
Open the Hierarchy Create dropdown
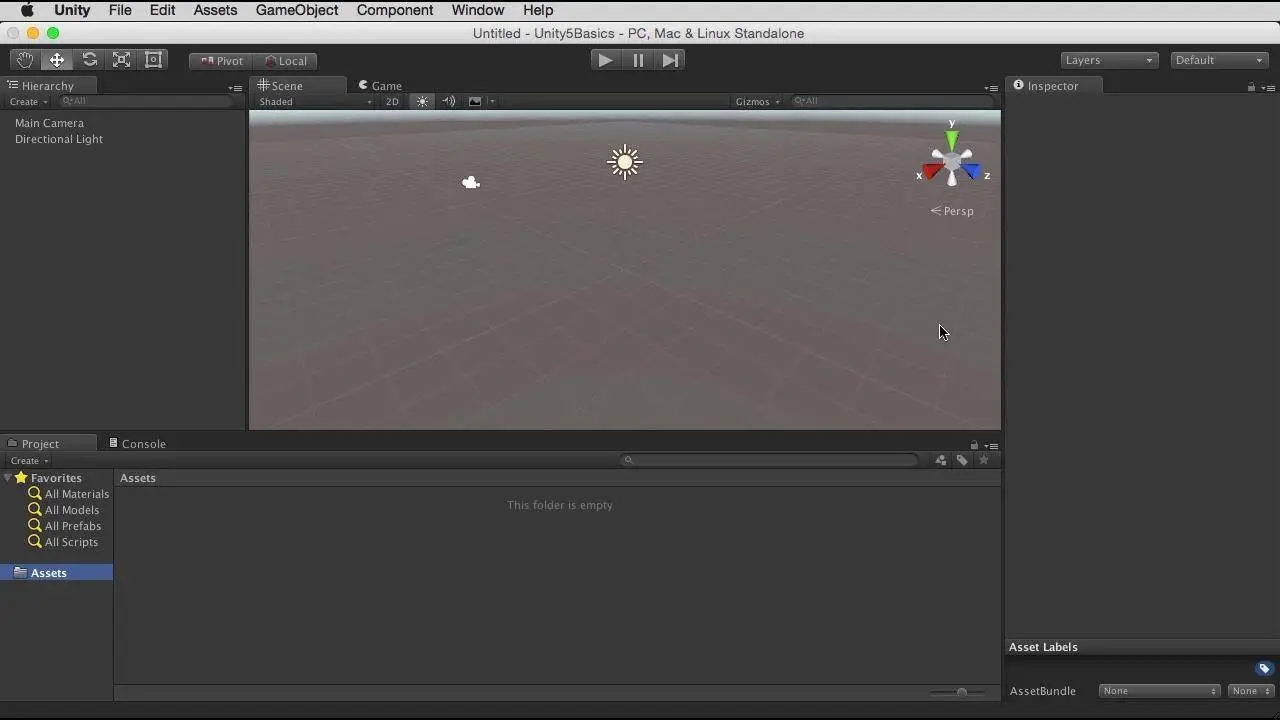[28, 101]
